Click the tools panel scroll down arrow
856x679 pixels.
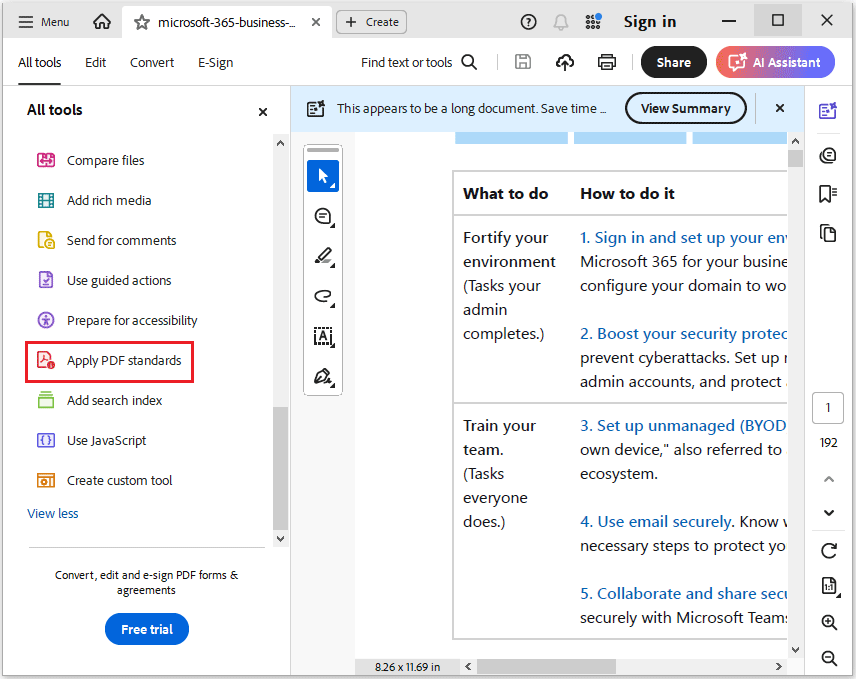[x=281, y=539]
